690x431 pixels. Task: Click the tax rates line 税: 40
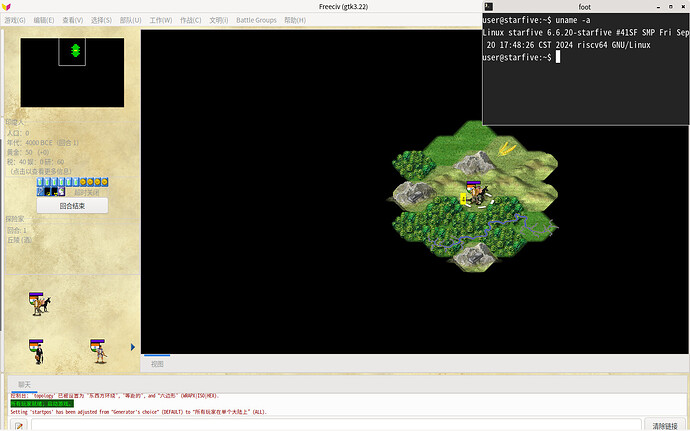[x=35, y=162]
